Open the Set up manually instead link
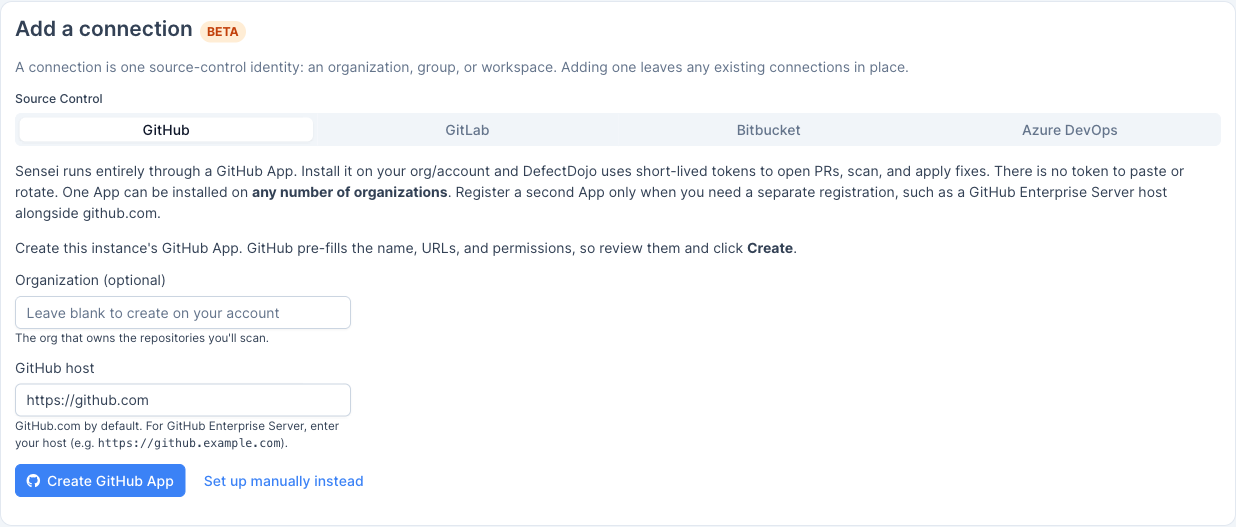The height and width of the screenshot is (527, 1236). [x=283, y=481]
